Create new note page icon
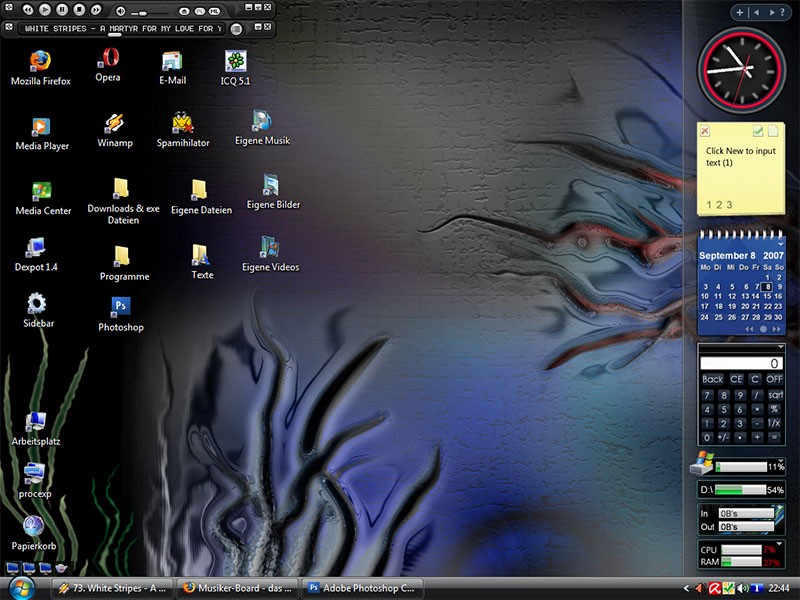 (773, 131)
